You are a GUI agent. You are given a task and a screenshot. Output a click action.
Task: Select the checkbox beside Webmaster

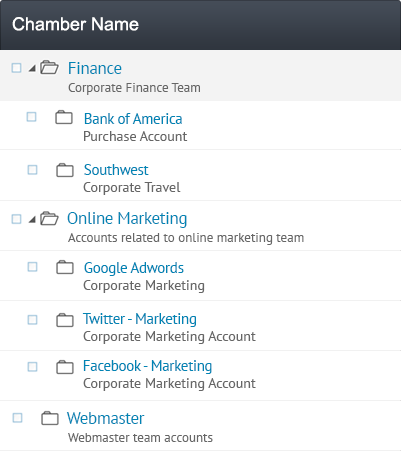(x=17, y=418)
